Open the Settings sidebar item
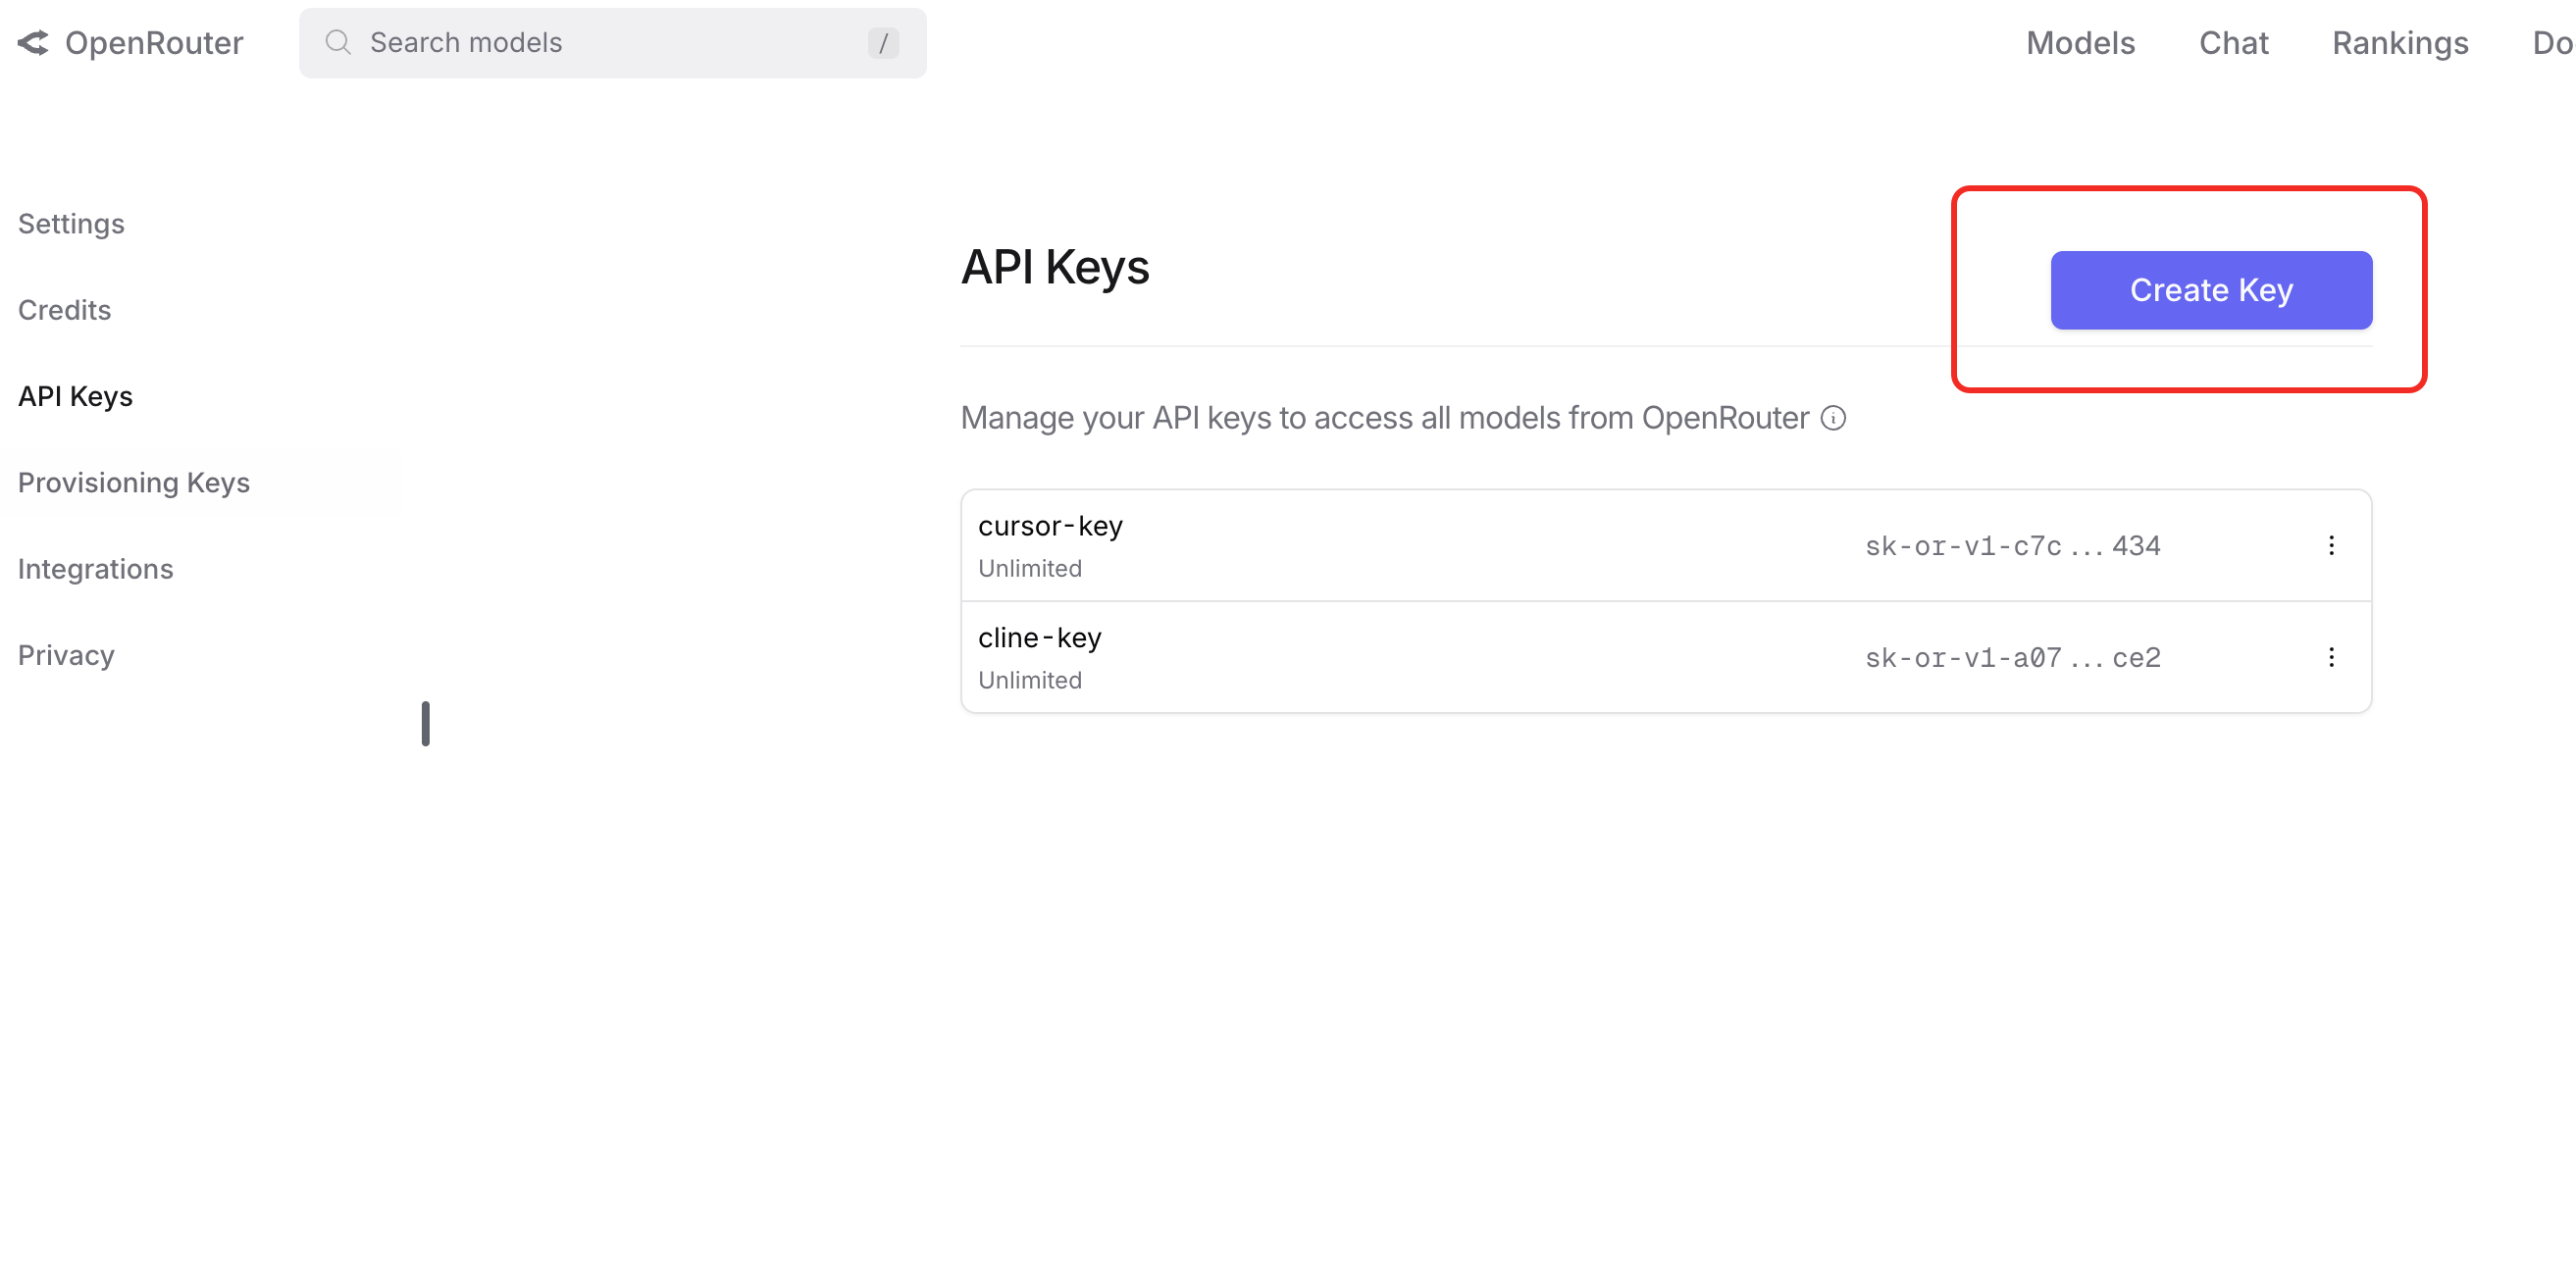2576x1273 pixels. [71, 223]
